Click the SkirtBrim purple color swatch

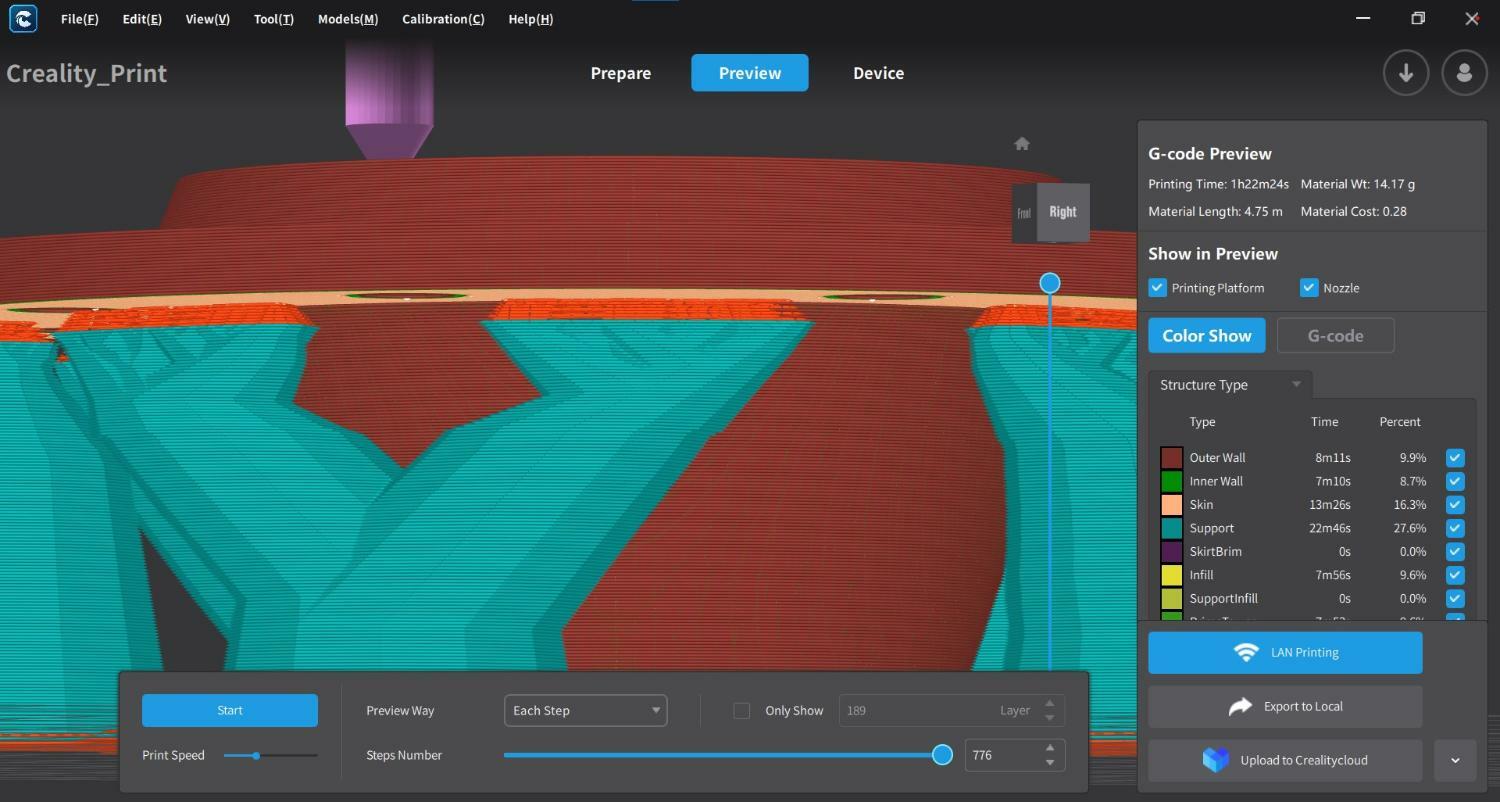tap(1172, 552)
